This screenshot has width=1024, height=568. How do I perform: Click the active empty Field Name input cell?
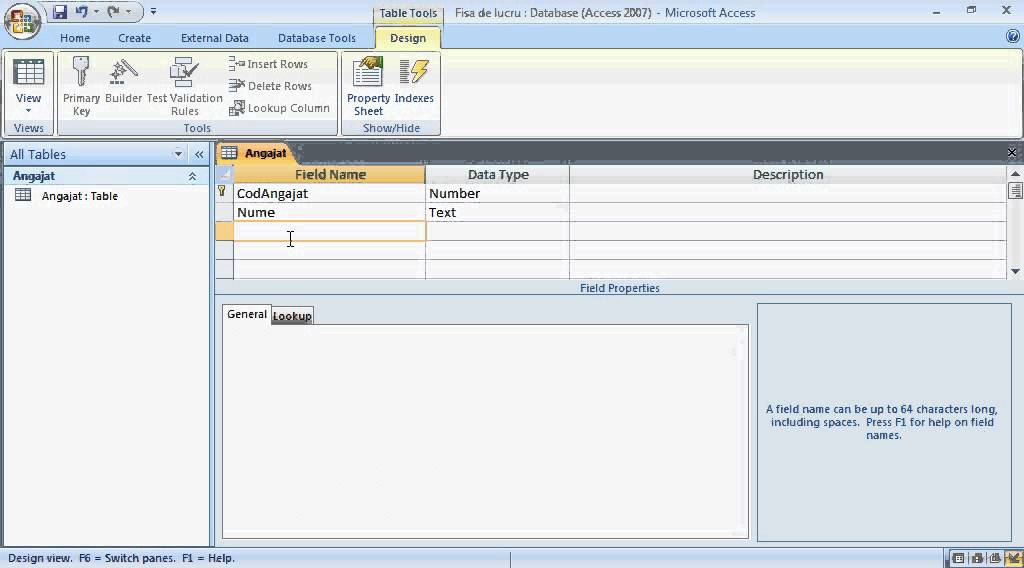tap(329, 231)
